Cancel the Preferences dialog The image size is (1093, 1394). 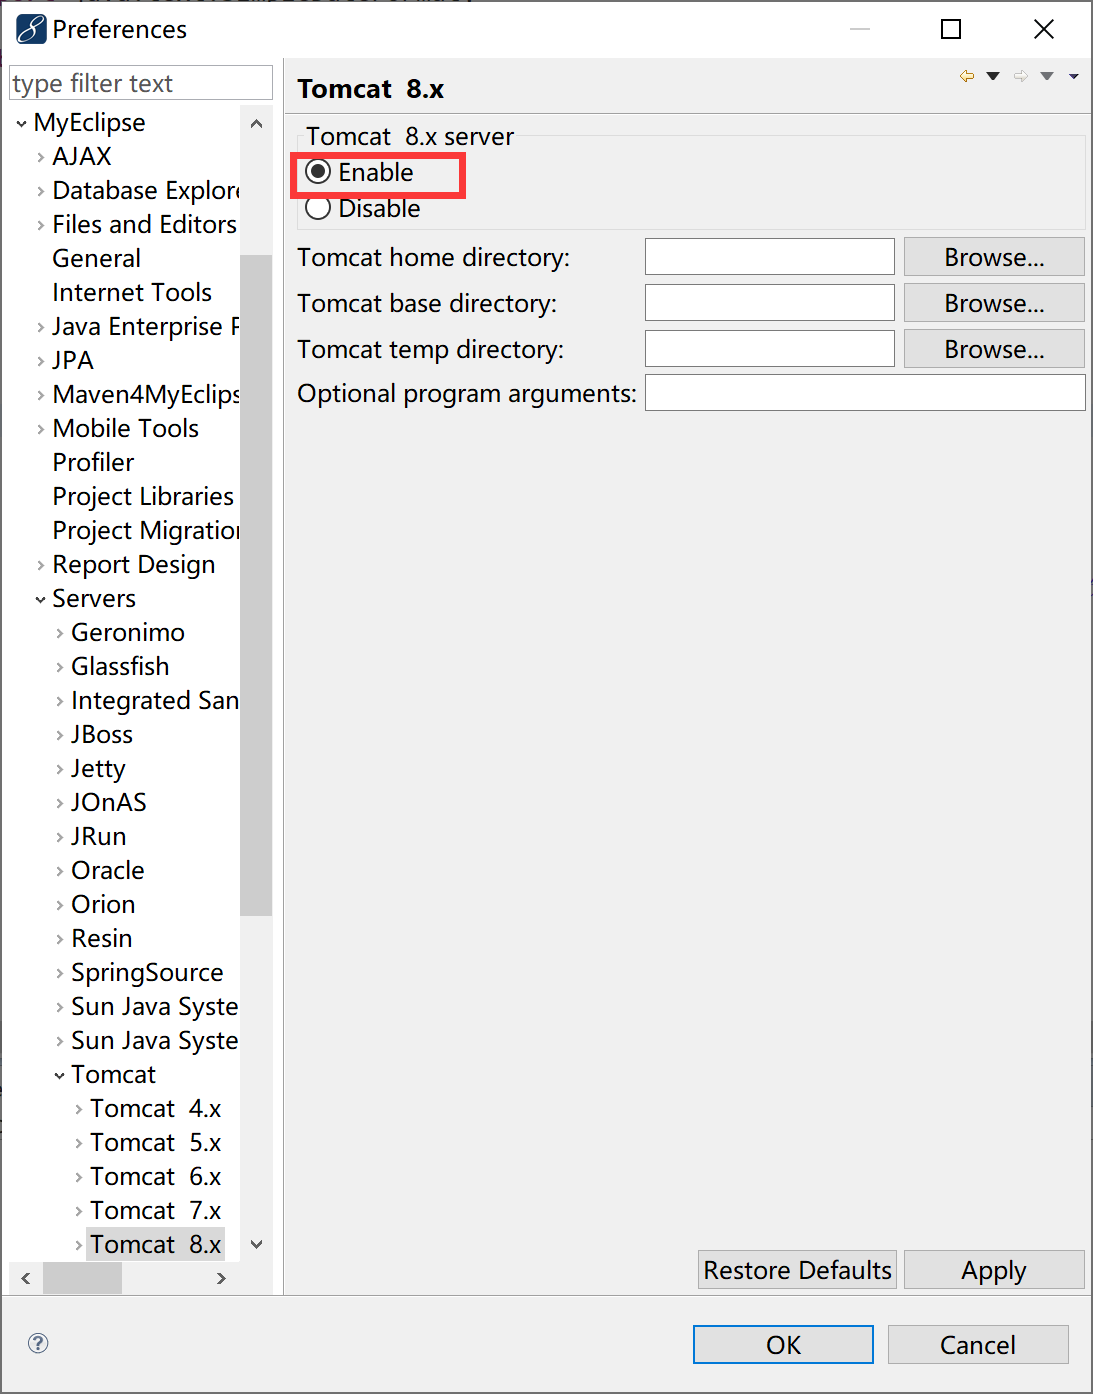point(978,1345)
